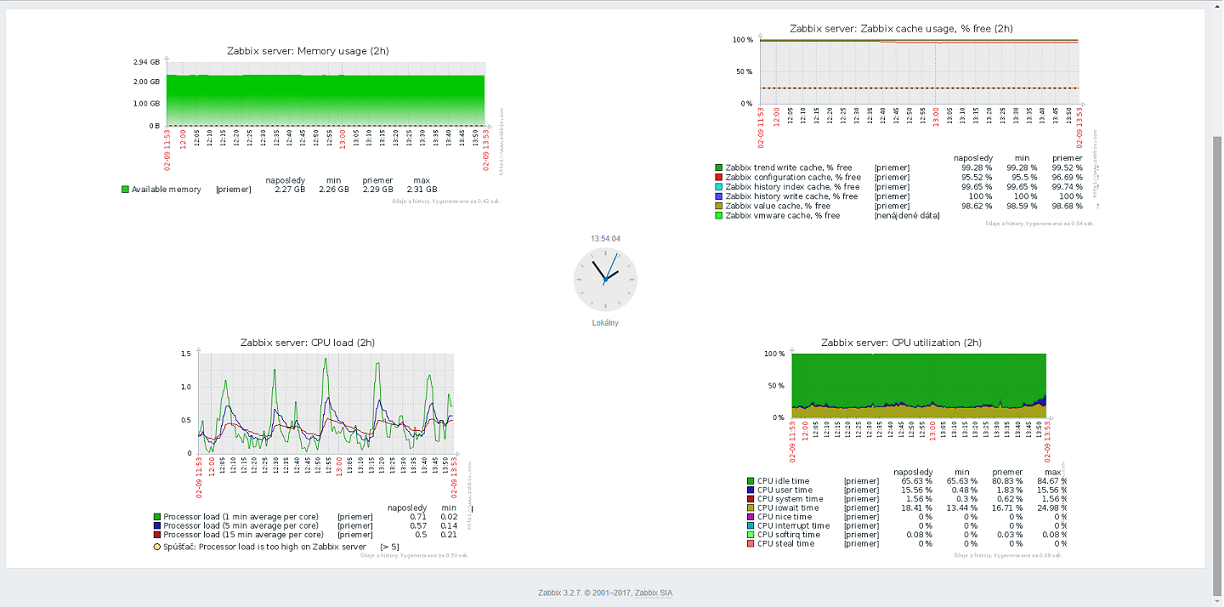Click the Available memory green legend swatch

click(126, 189)
